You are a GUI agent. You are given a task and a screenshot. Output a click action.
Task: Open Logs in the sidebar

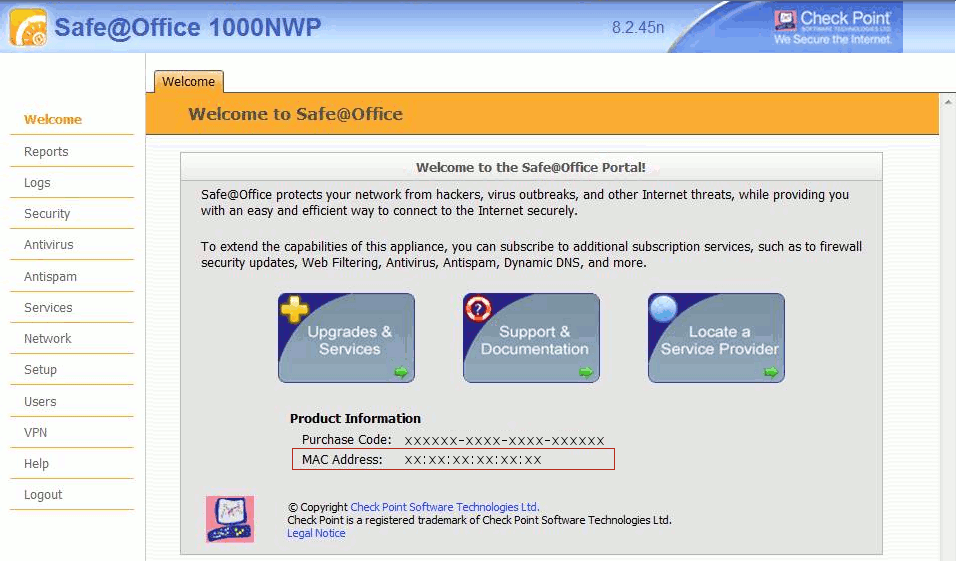[37, 183]
